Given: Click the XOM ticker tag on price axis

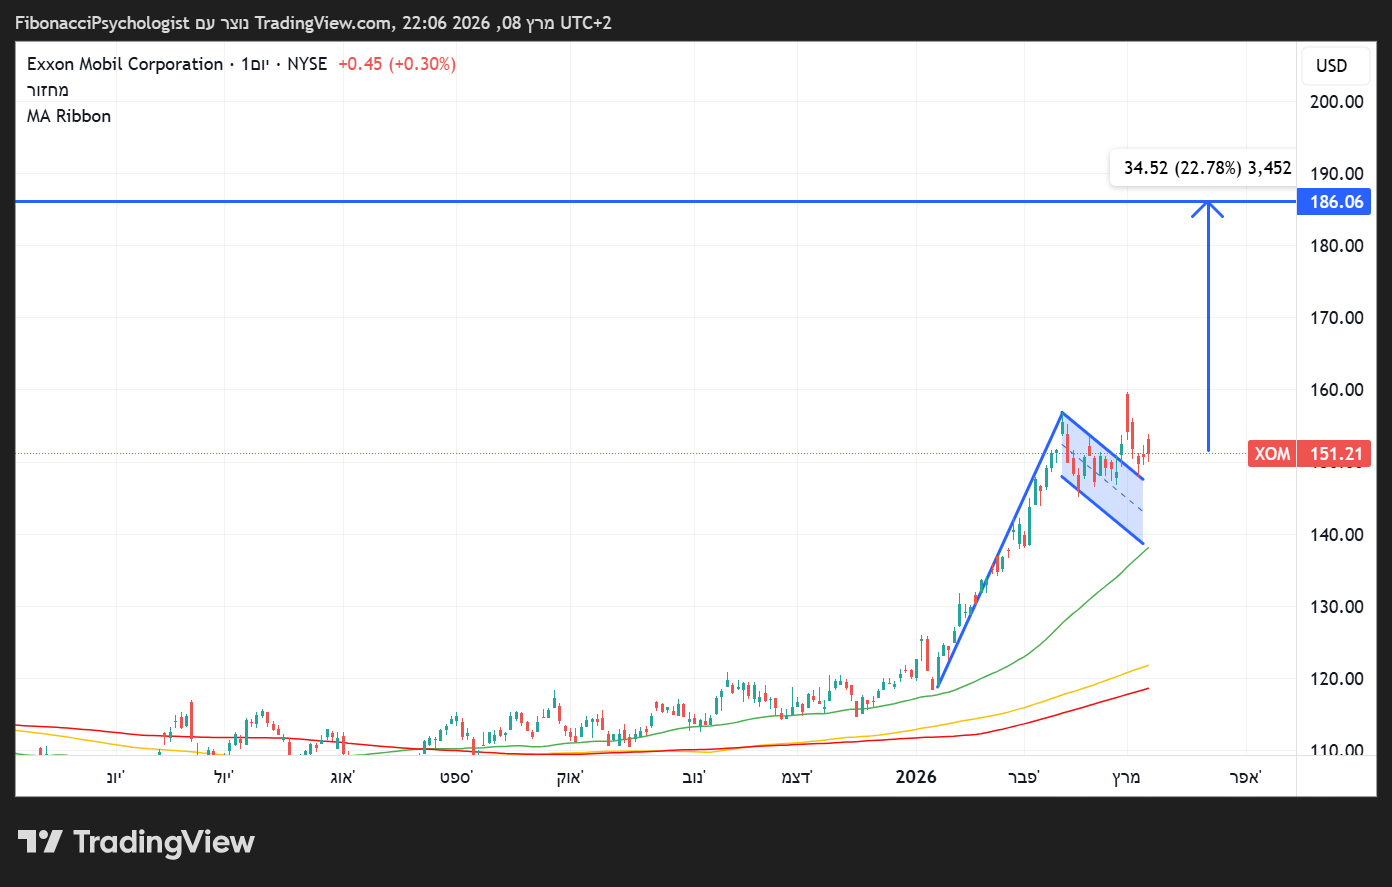Looking at the screenshot, I should pyautogui.click(x=1272, y=454).
